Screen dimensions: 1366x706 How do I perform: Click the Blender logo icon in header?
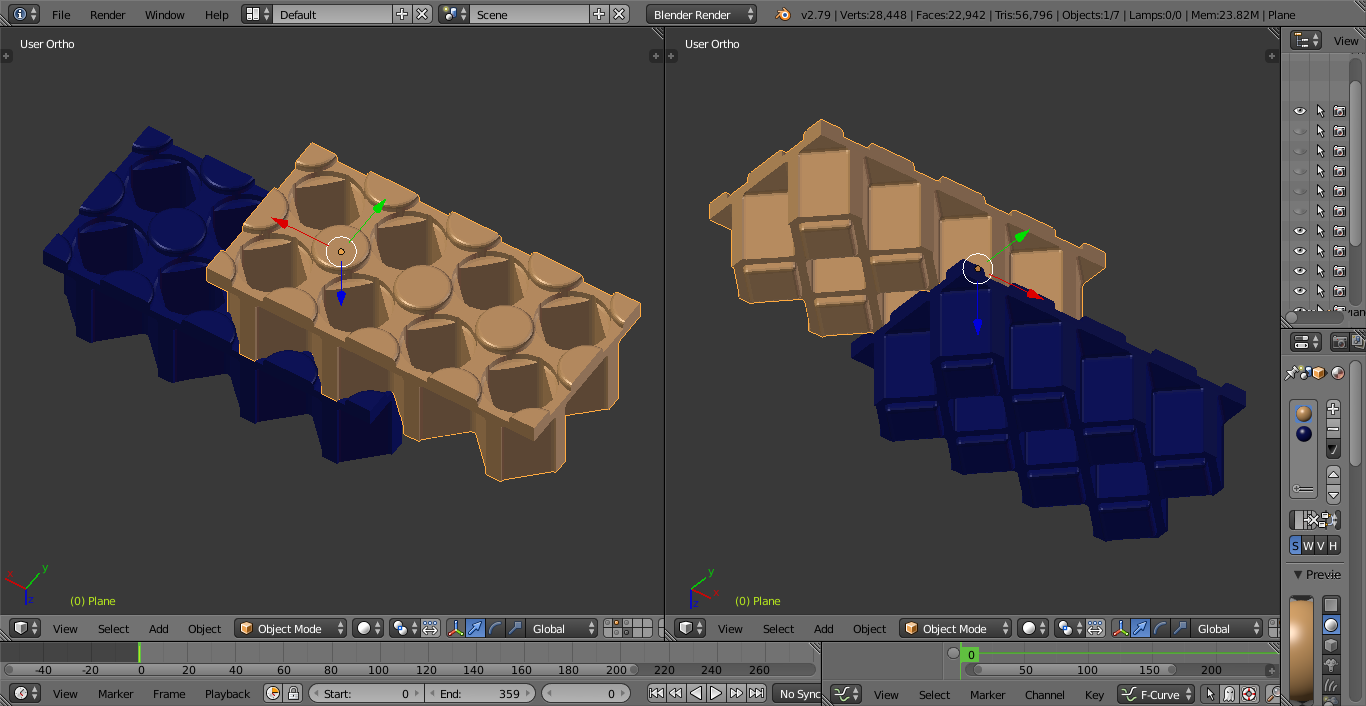click(784, 14)
